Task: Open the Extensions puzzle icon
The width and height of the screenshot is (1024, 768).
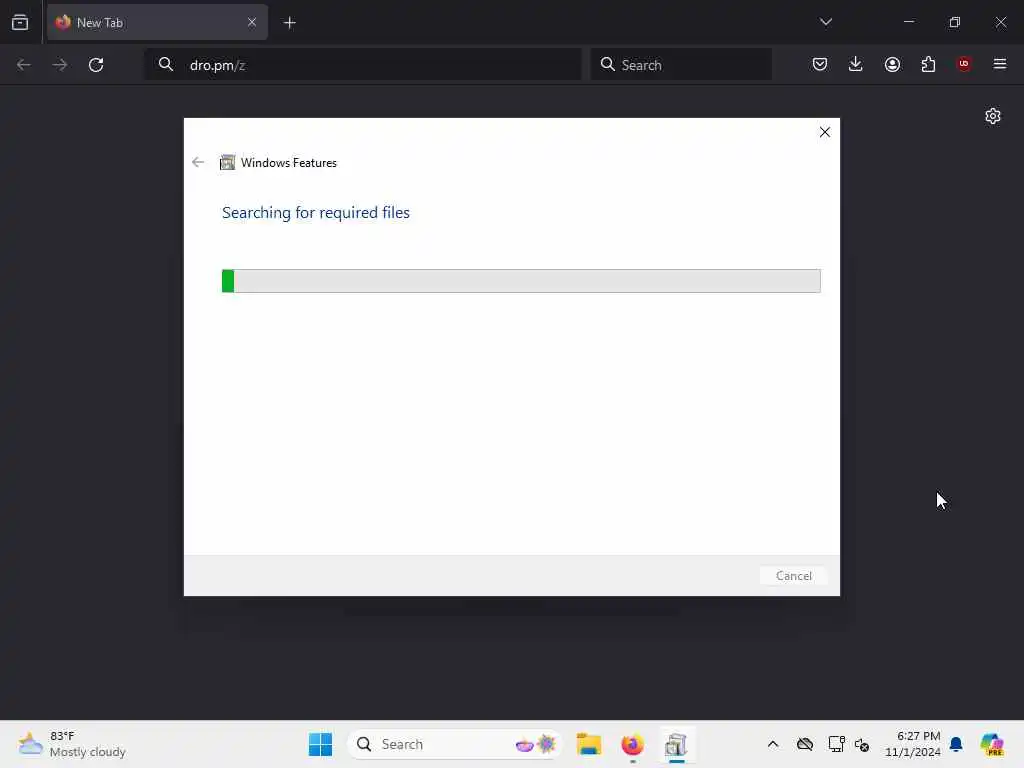Action: coord(928,64)
